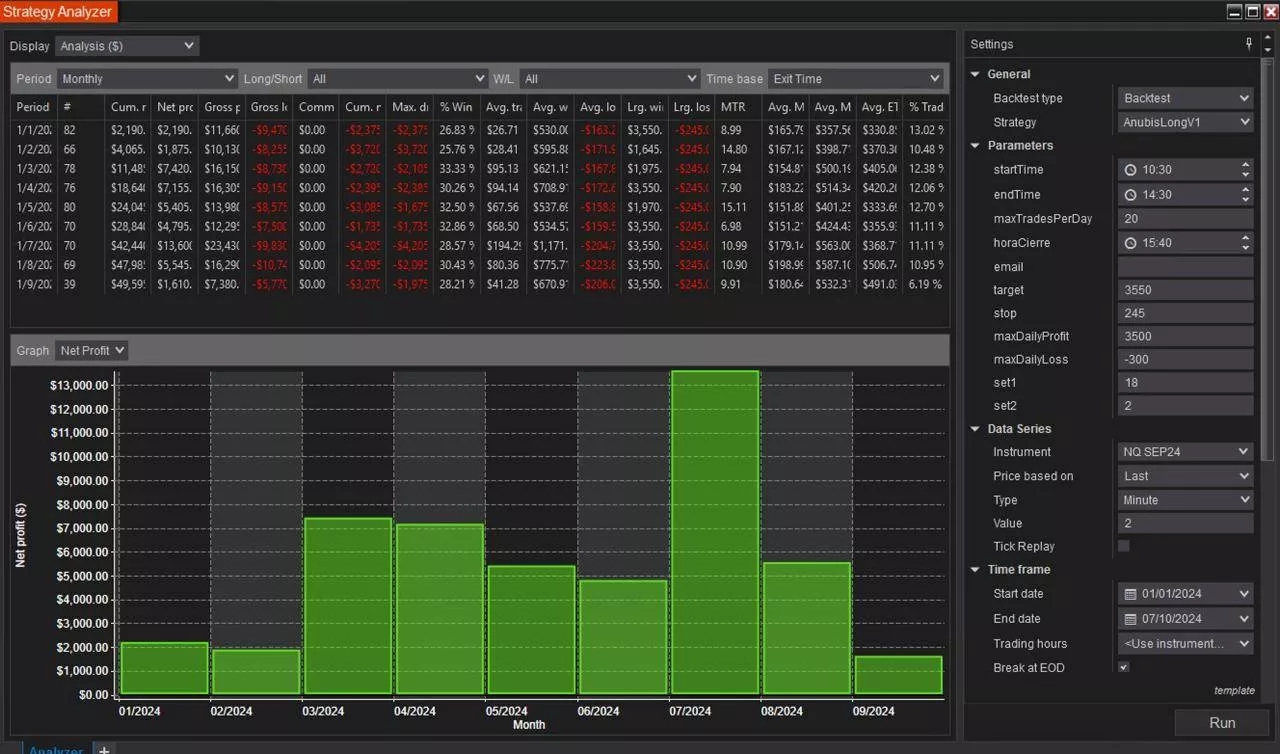Screen dimensions: 1280x754
Task: Click the template link
Action: coord(1233,690)
